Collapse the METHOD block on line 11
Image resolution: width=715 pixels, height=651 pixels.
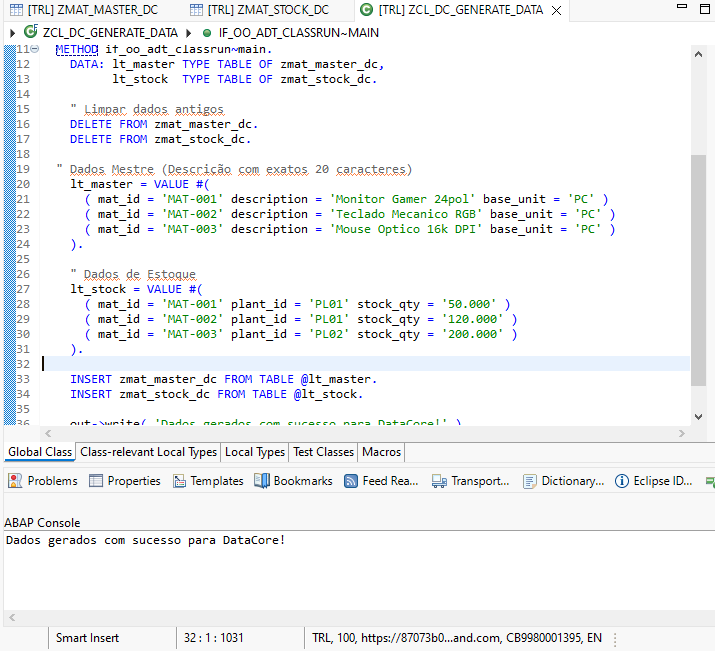click(x=35, y=49)
